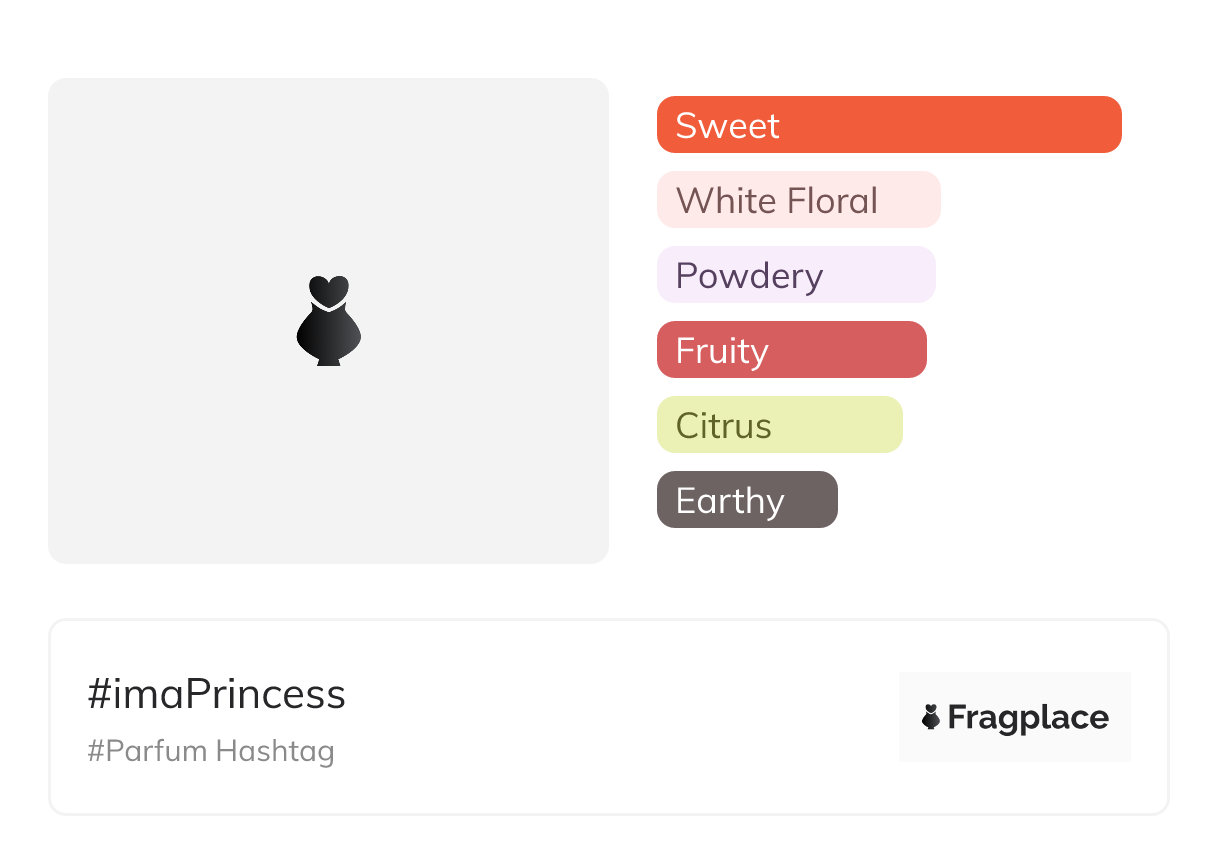Click the "Citrus" text label
The height and width of the screenshot is (864, 1218).
[724, 426]
